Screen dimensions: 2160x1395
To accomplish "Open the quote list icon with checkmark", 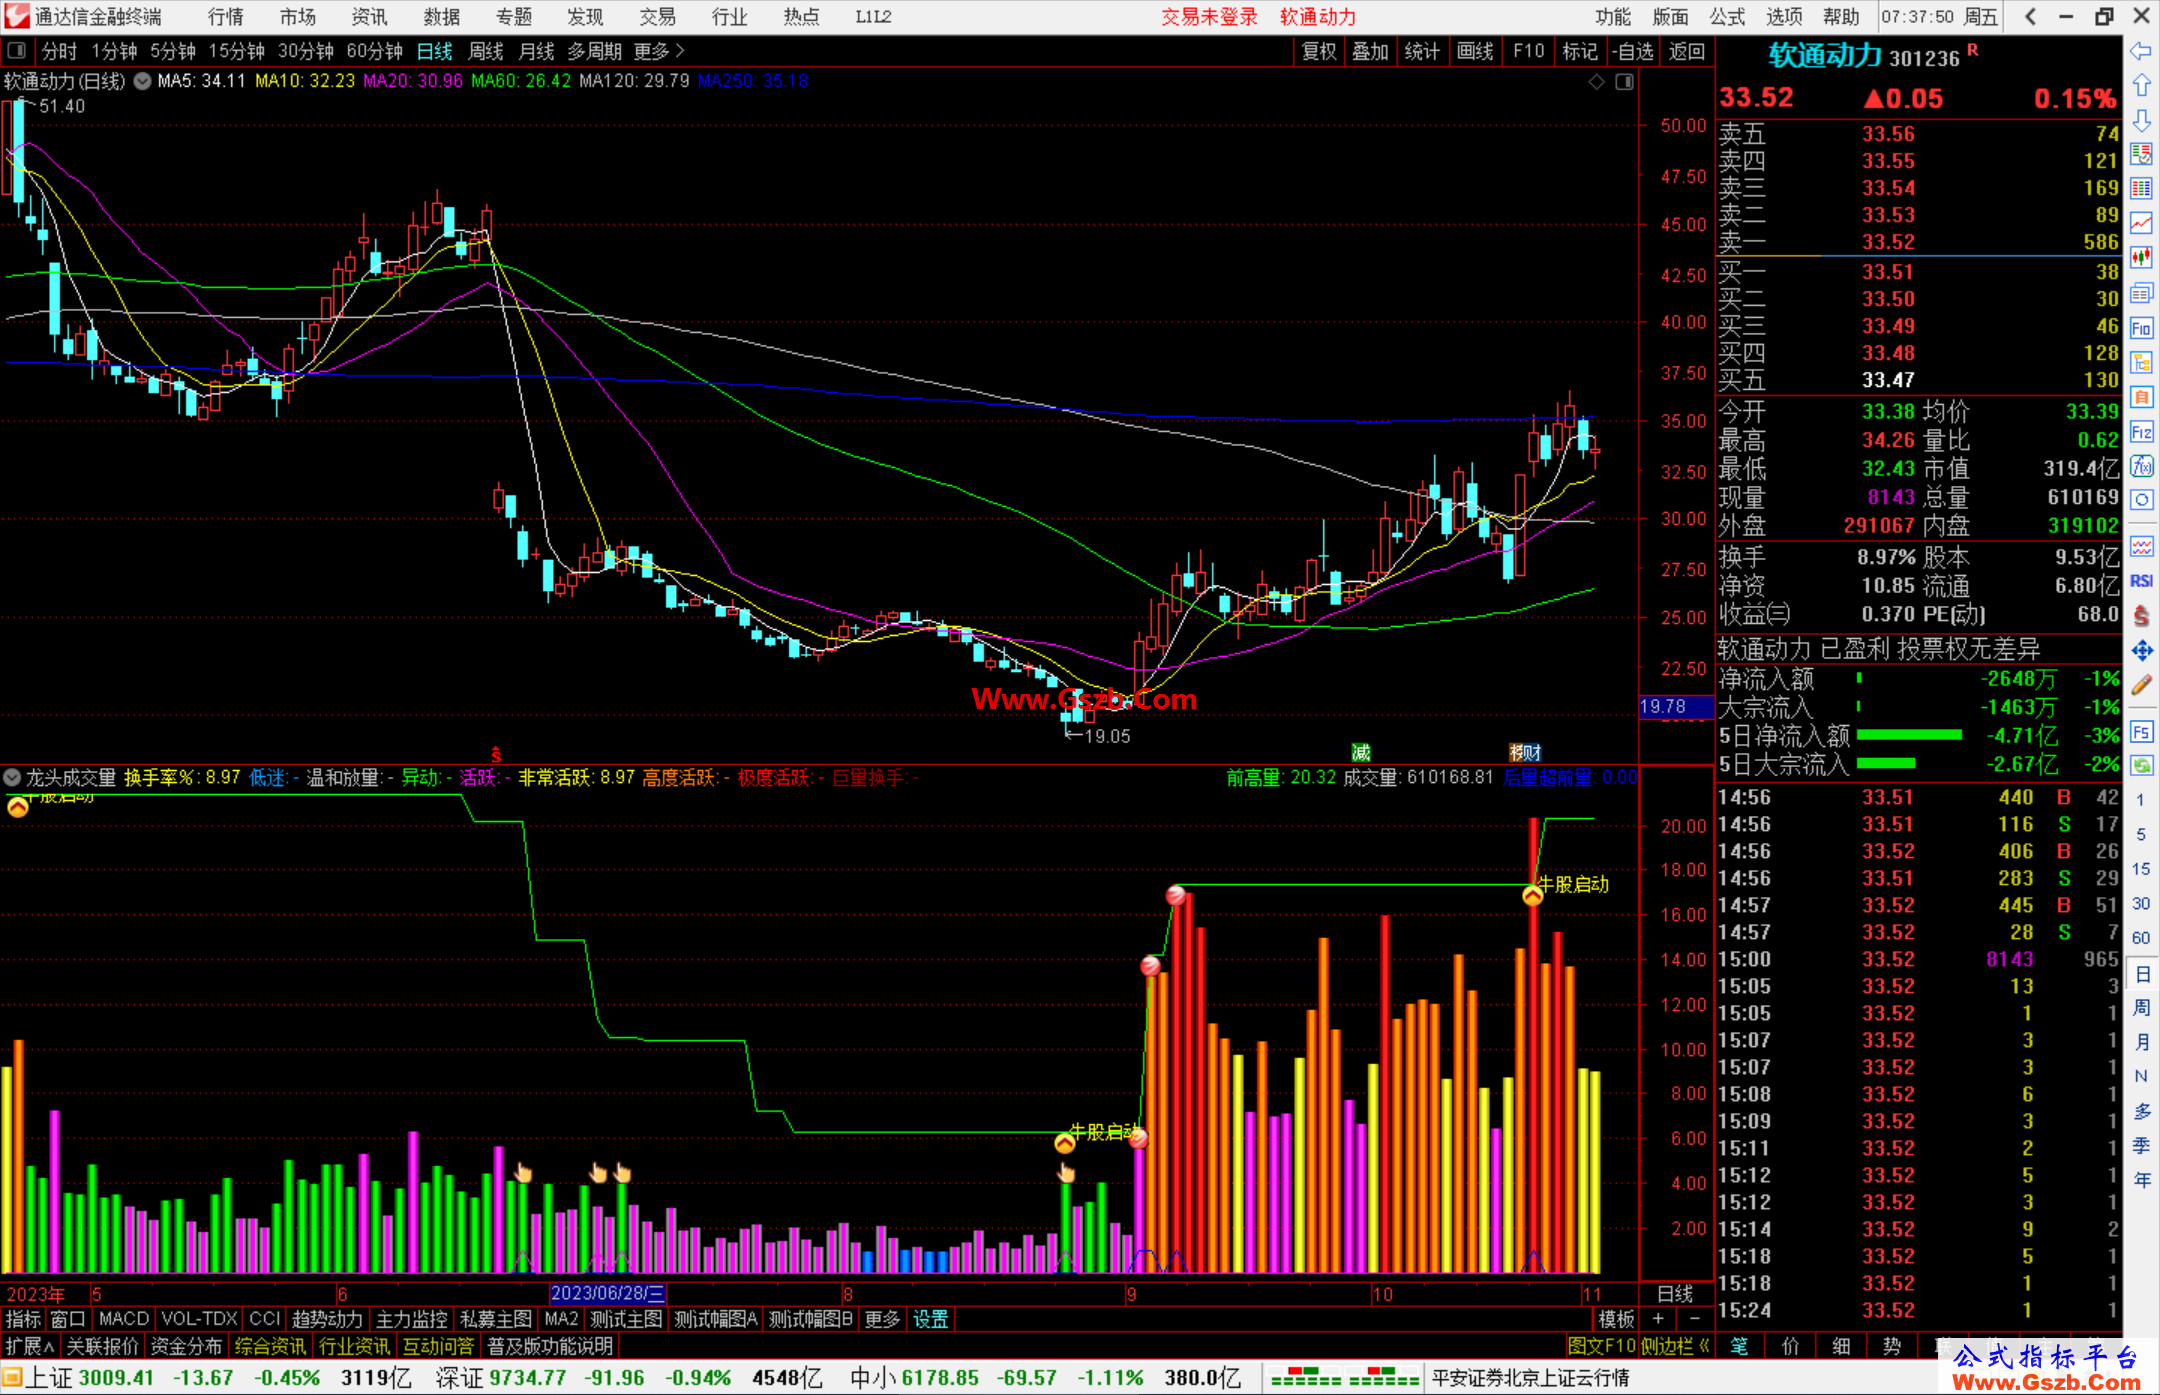I will tap(2141, 155).
